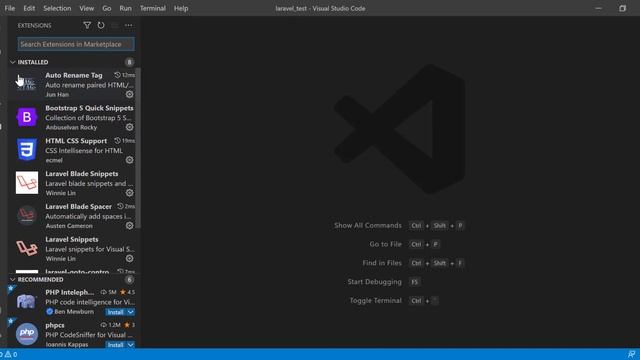Click the Jun Han publisher name
Viewport: 640px width, 360px height.
(x=57, y=95)
